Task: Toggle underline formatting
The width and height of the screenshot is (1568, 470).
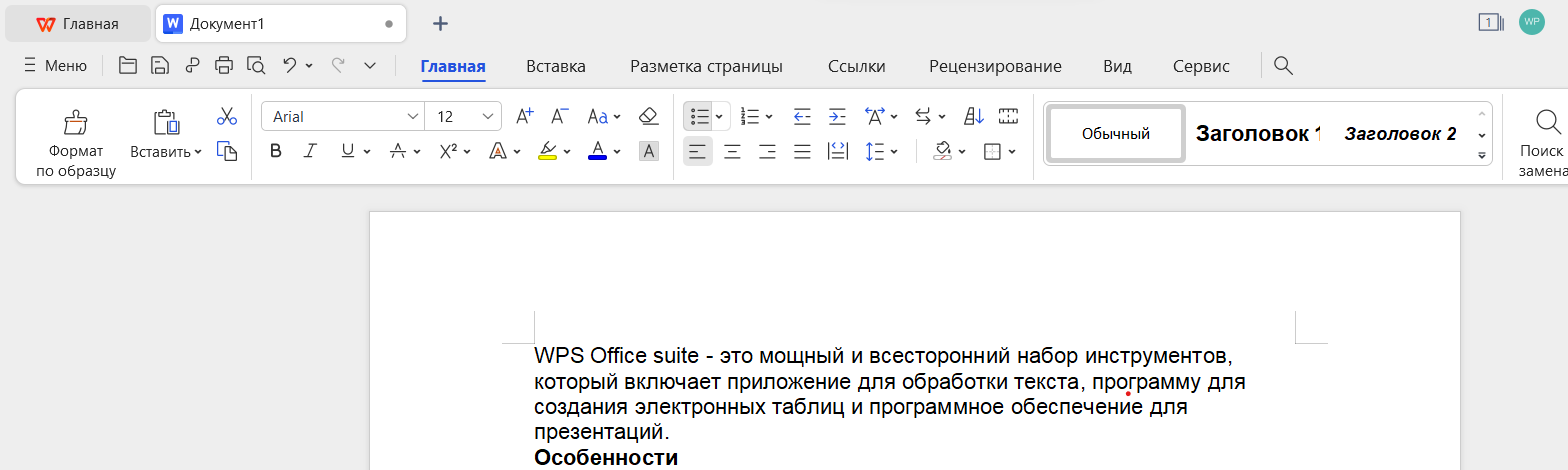Action: pos(347,151)
